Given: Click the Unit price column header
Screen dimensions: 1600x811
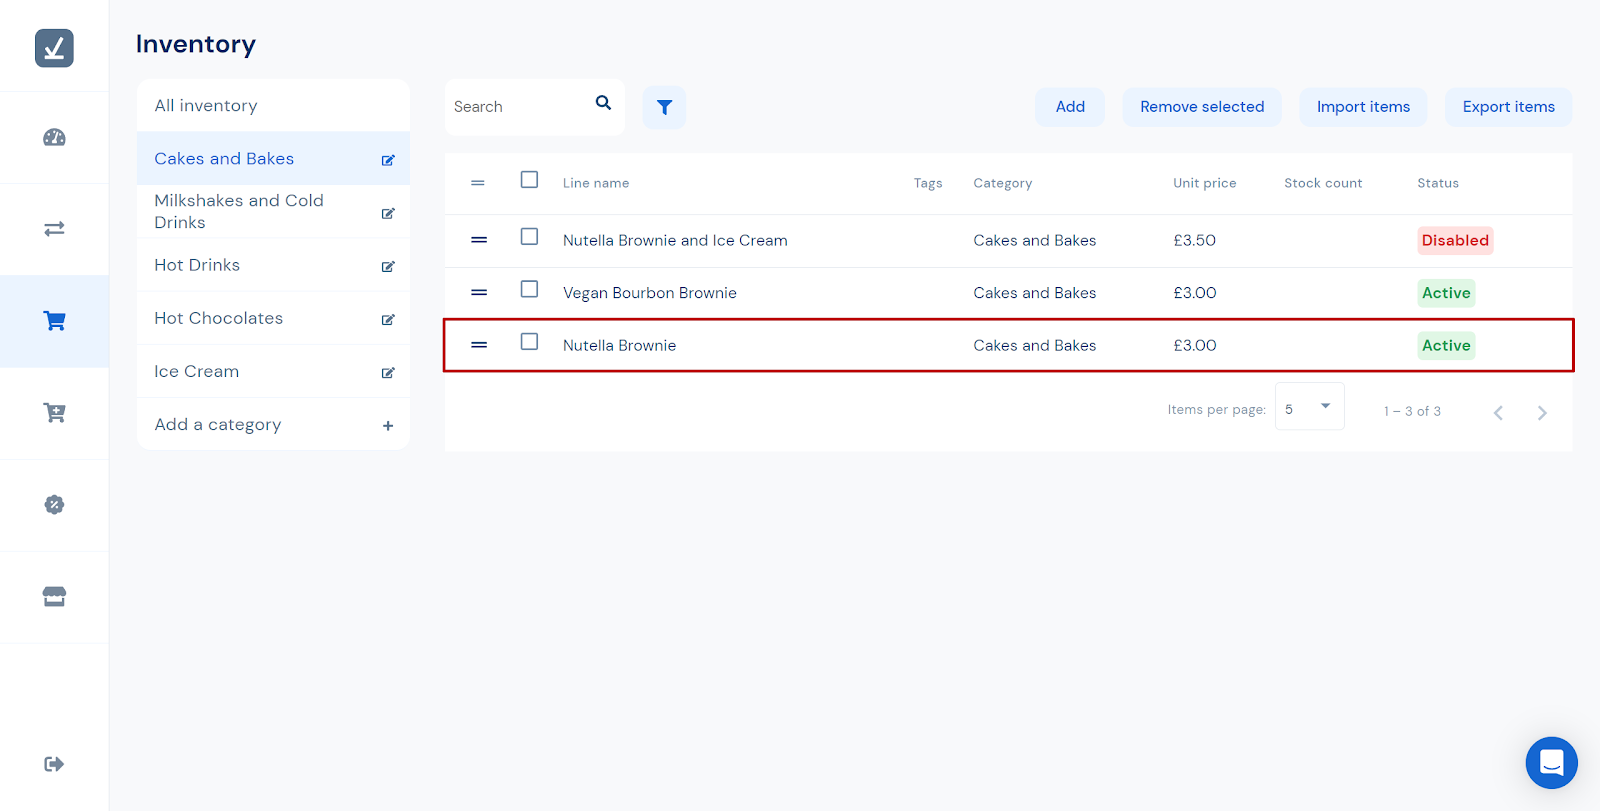Looking at the screenshot, I should pyautogui.click(x=1205, y=183).
